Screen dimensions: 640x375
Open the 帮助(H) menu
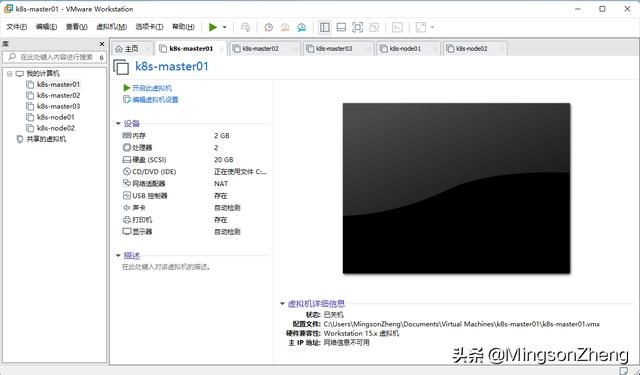[183, 27]
